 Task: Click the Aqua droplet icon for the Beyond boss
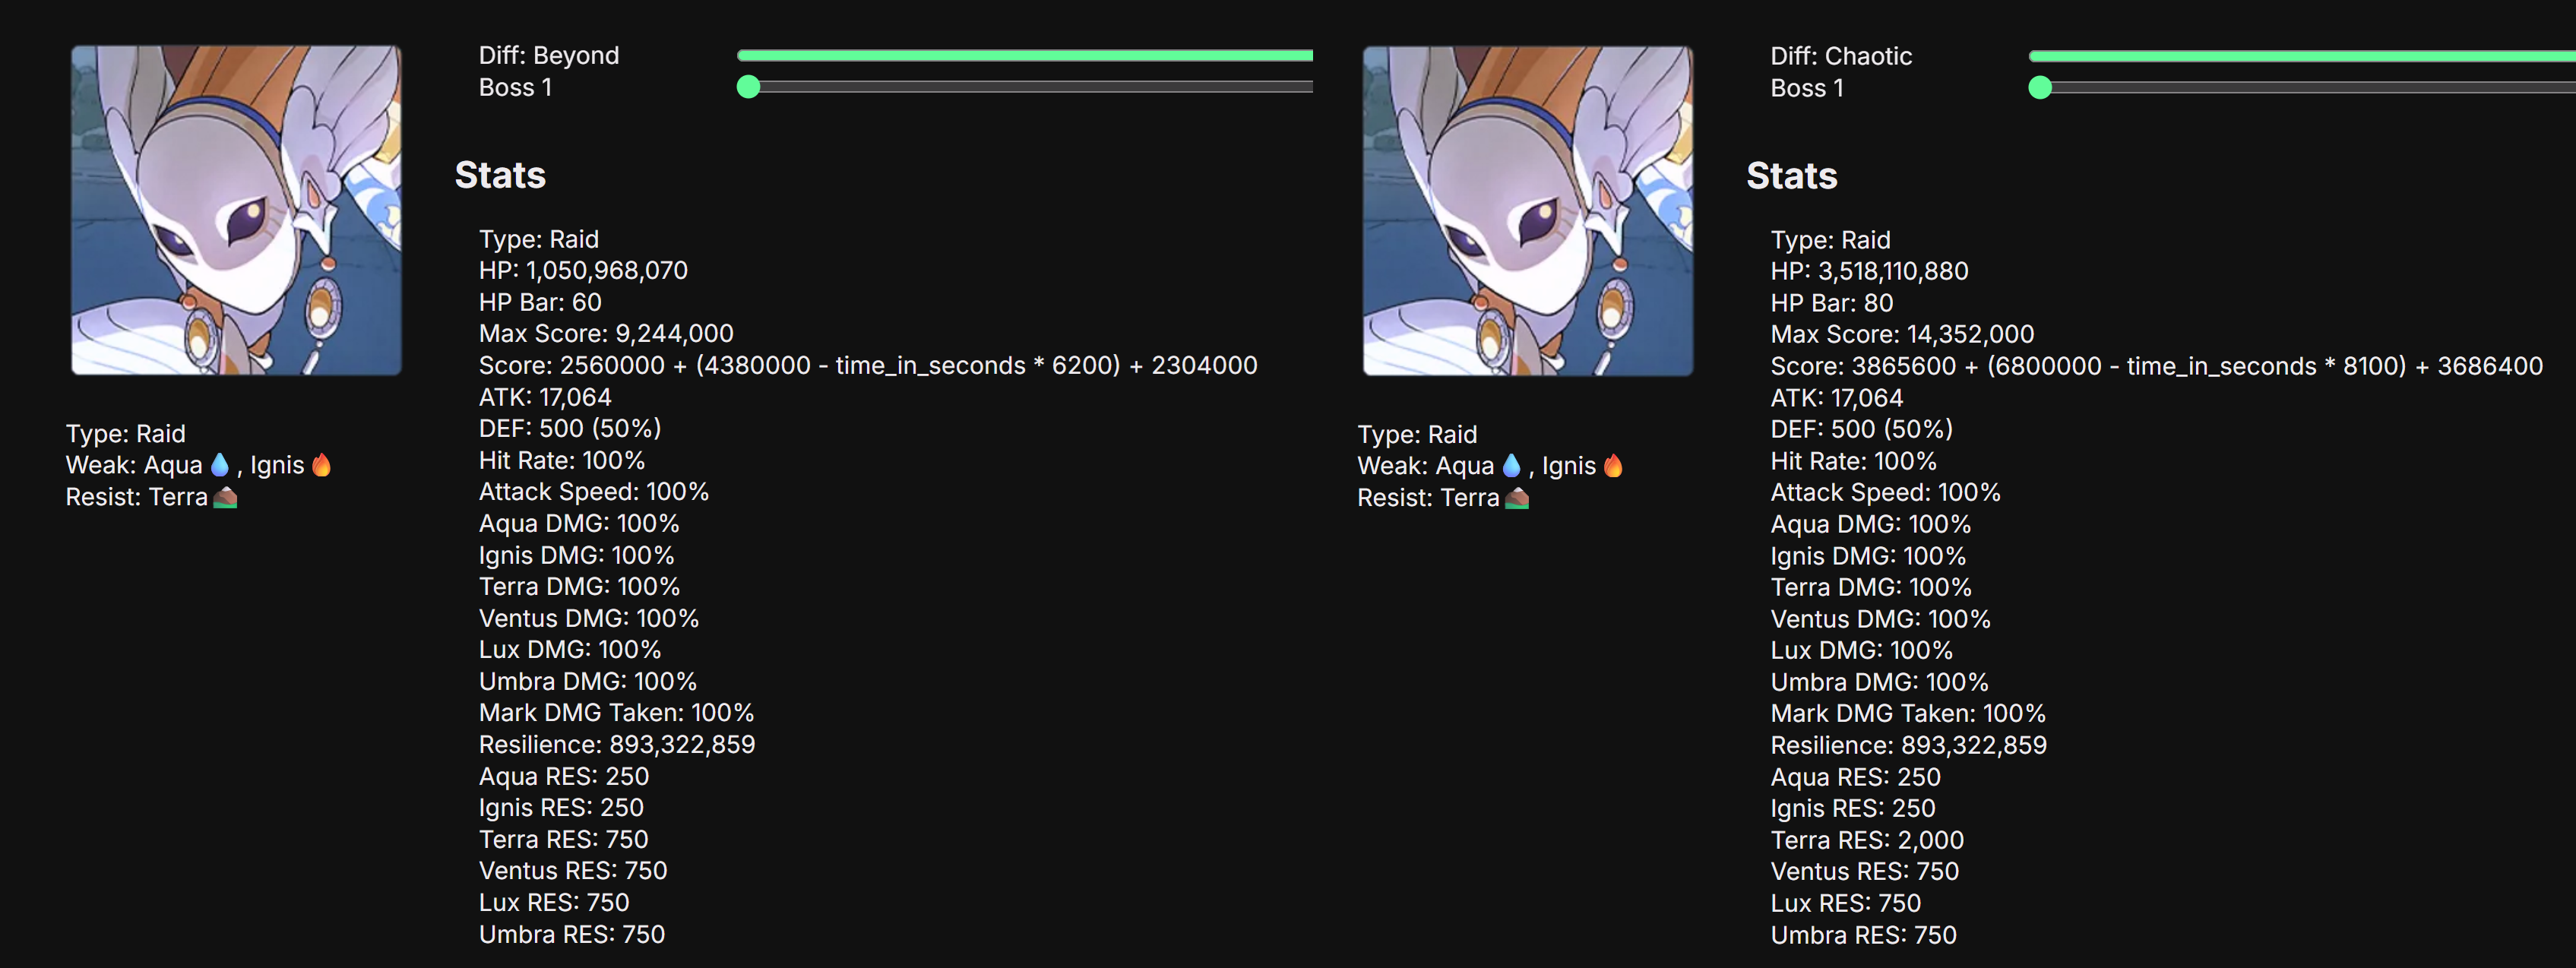220,464
